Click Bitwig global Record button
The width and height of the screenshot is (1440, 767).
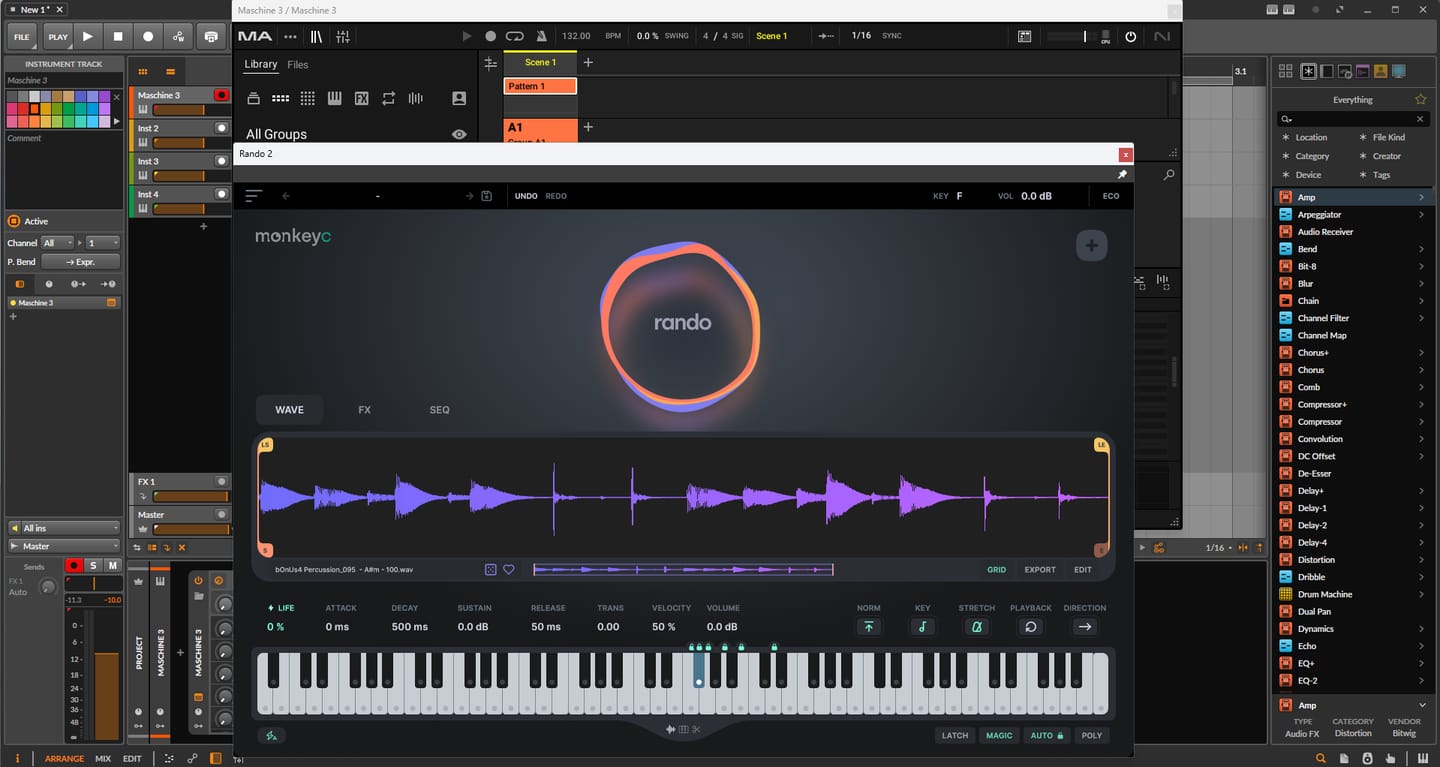[x=148, y=37]
